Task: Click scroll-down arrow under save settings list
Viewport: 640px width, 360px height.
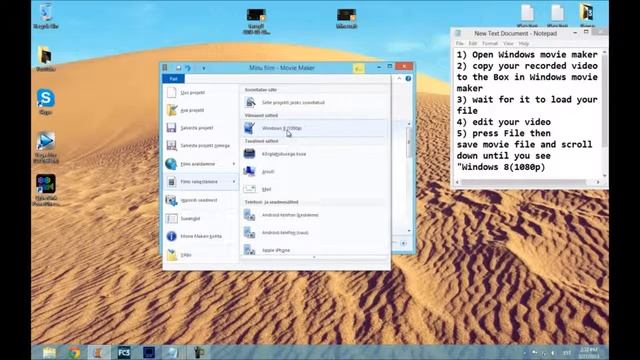Action: click(314, 258)
